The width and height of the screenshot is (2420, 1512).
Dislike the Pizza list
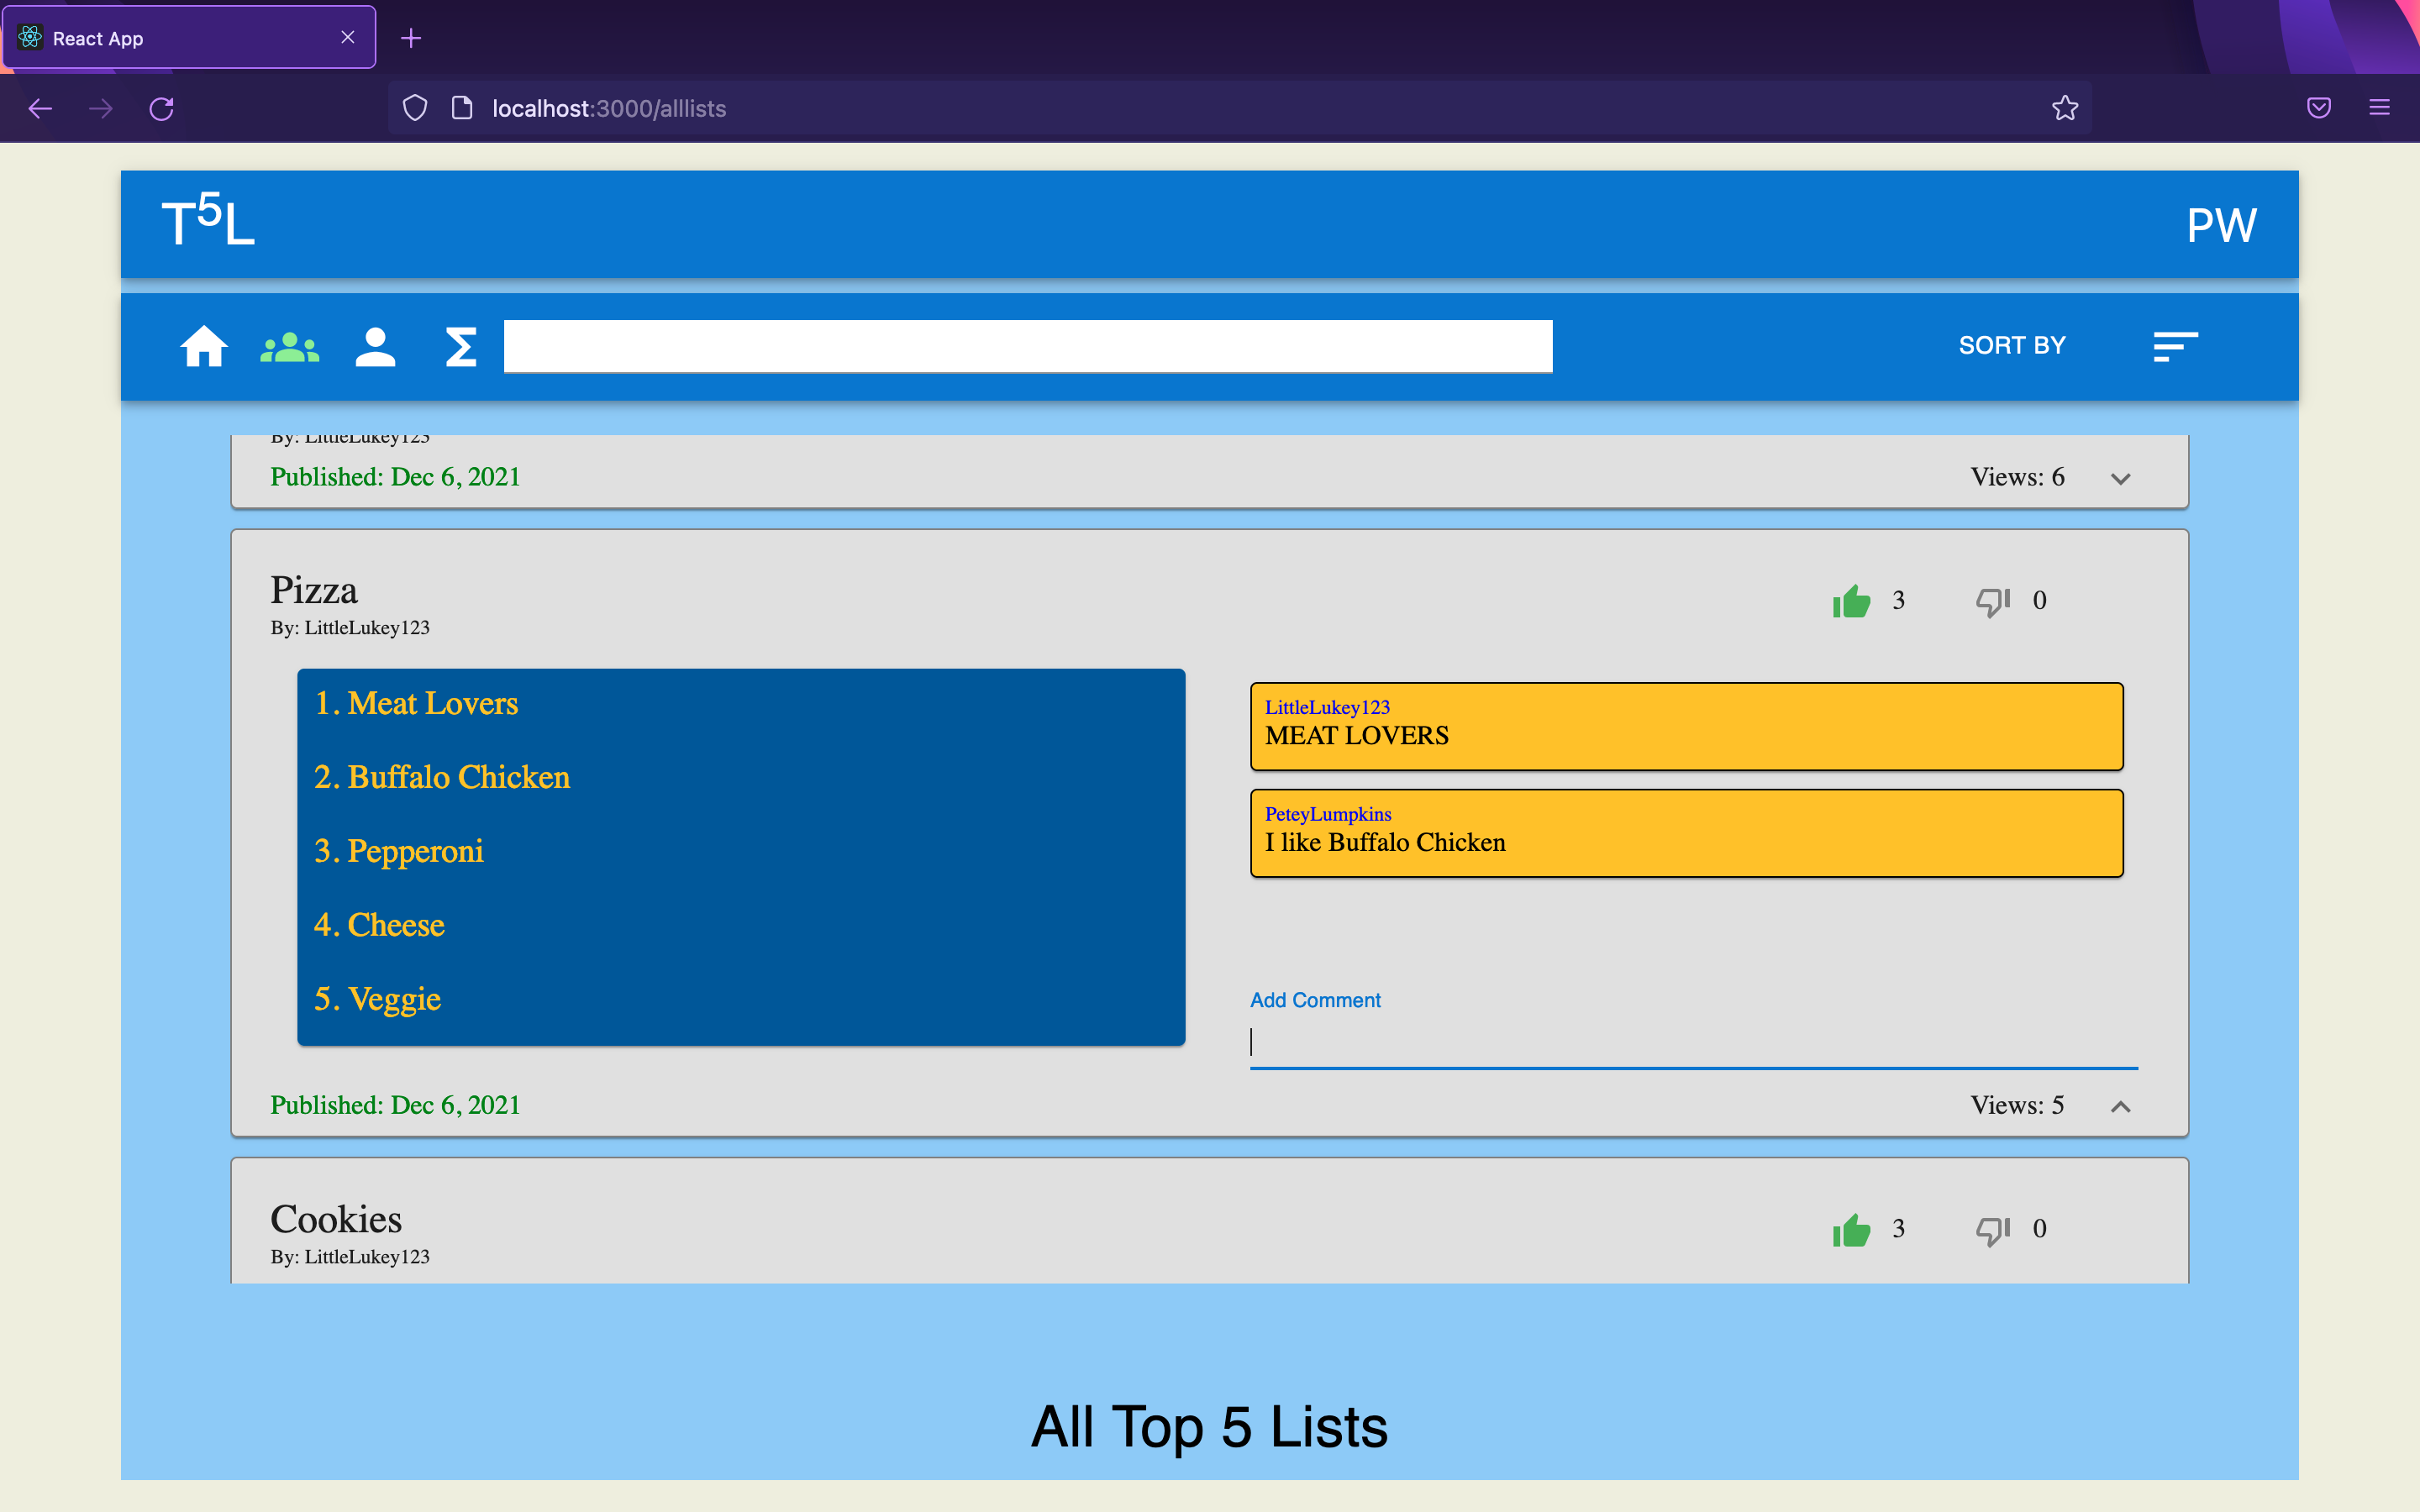[1992, 601]
